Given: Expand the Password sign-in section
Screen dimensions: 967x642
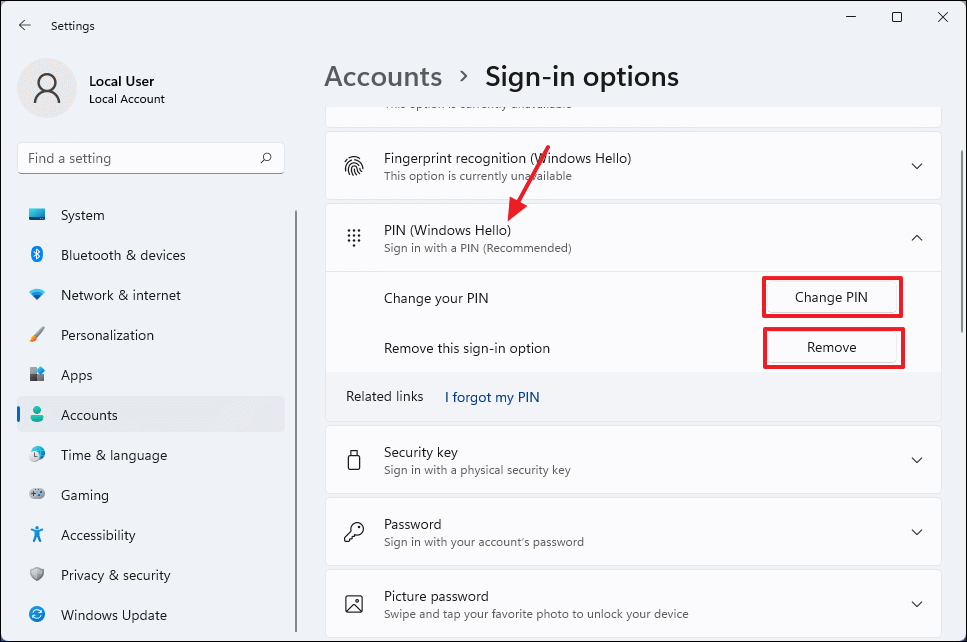Looking at the screenshot, I should coord(917,531).
